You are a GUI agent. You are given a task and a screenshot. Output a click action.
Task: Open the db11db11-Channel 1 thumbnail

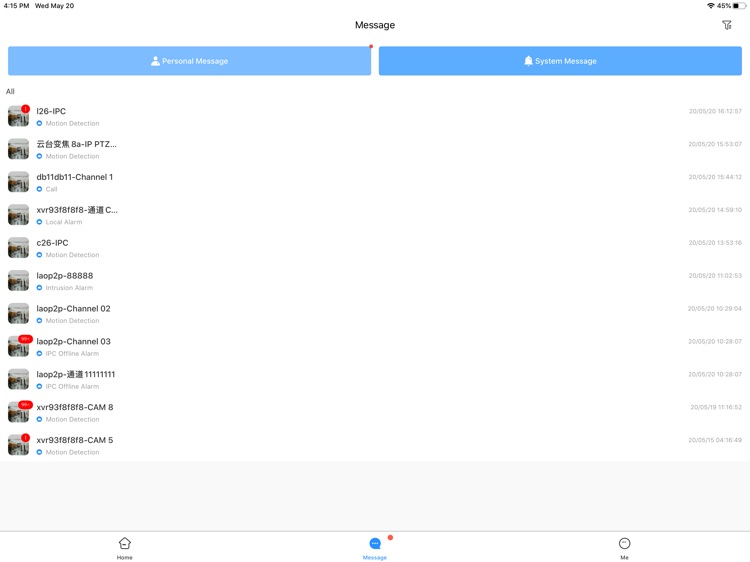click(x=18, y=182)
